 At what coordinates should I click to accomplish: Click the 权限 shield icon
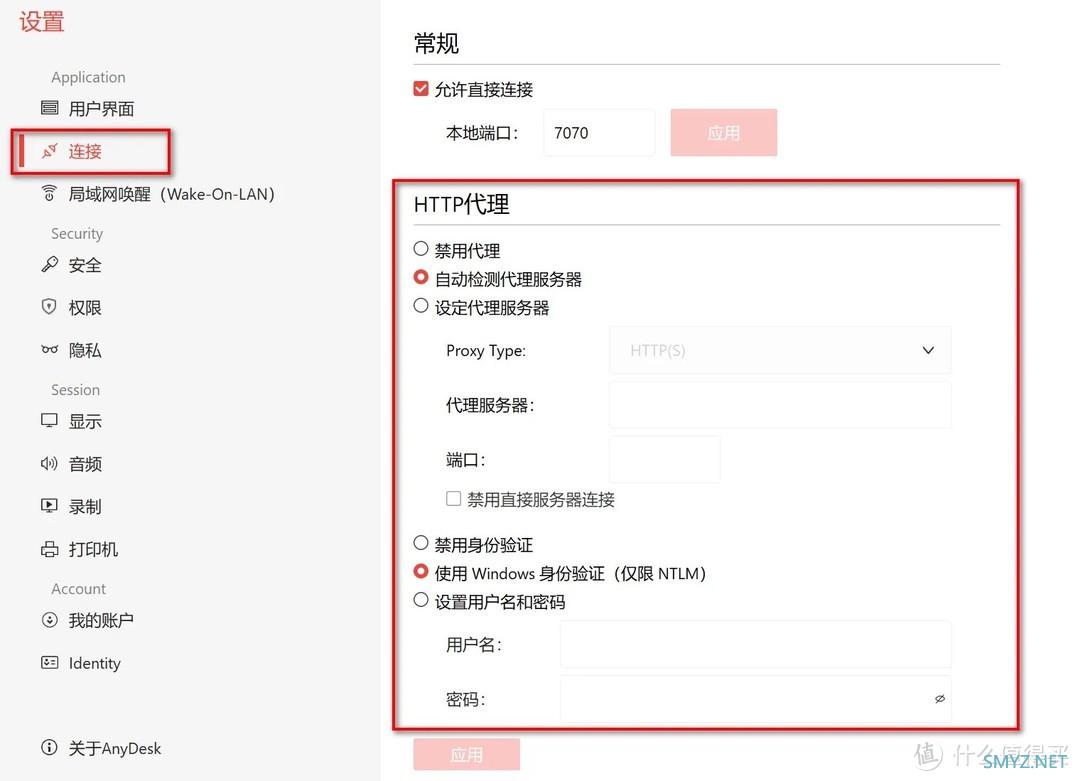point(50,307)
